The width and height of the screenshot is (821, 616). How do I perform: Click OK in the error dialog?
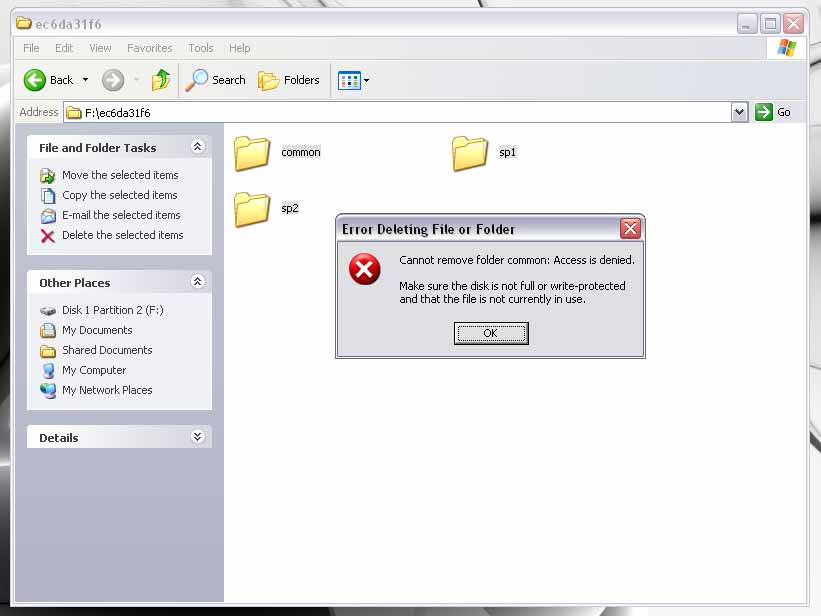pyautogui.click(x=491, y=333)
